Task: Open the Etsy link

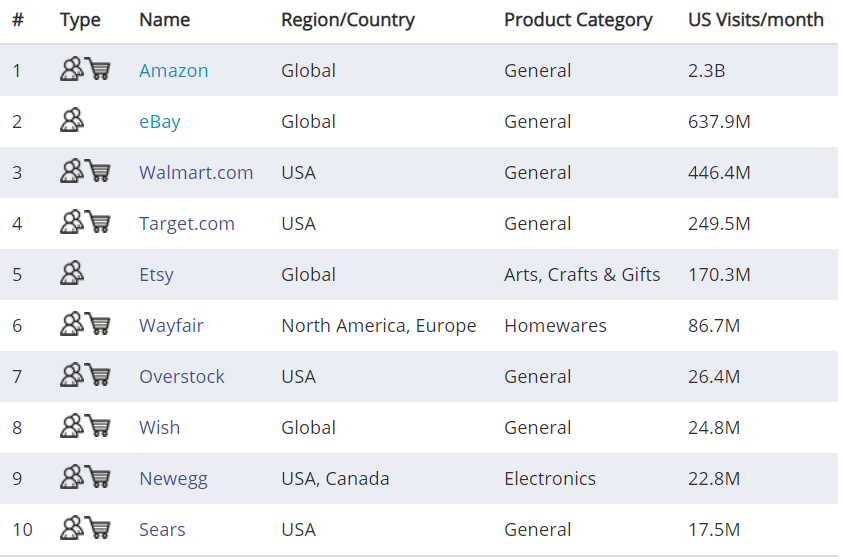Action: pos(156,275)
